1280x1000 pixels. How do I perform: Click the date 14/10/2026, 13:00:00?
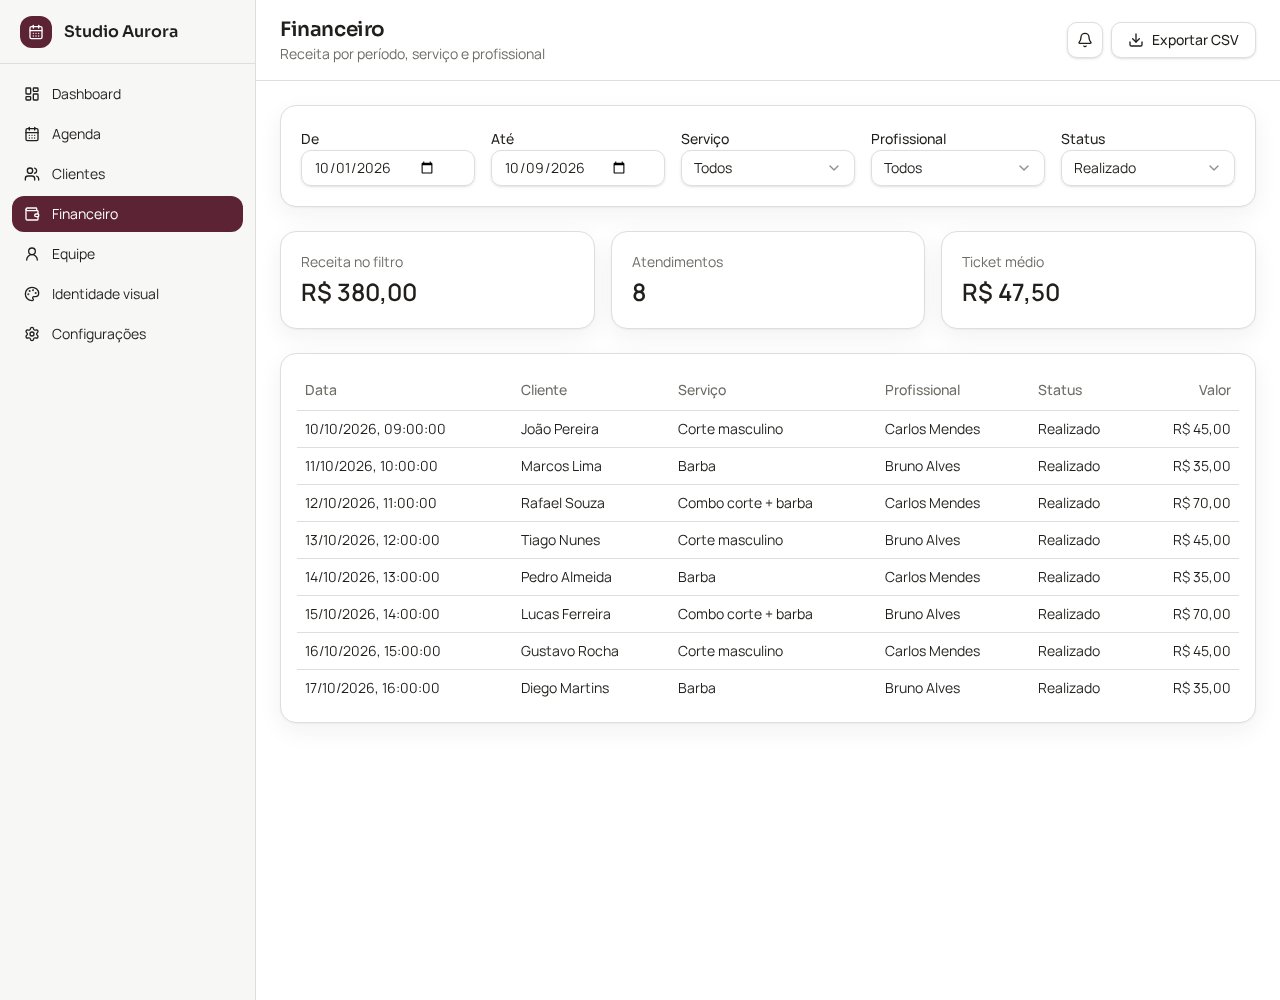click(372, 577)
